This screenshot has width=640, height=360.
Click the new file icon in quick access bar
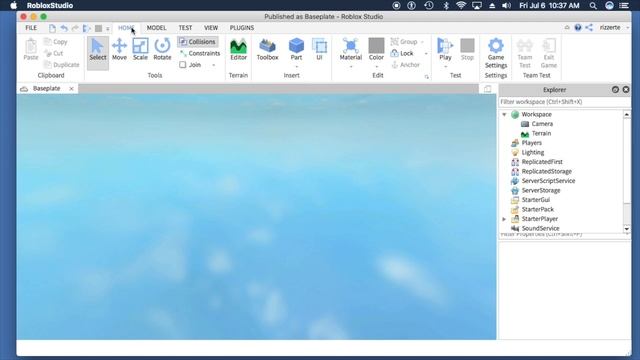(52, 28)
